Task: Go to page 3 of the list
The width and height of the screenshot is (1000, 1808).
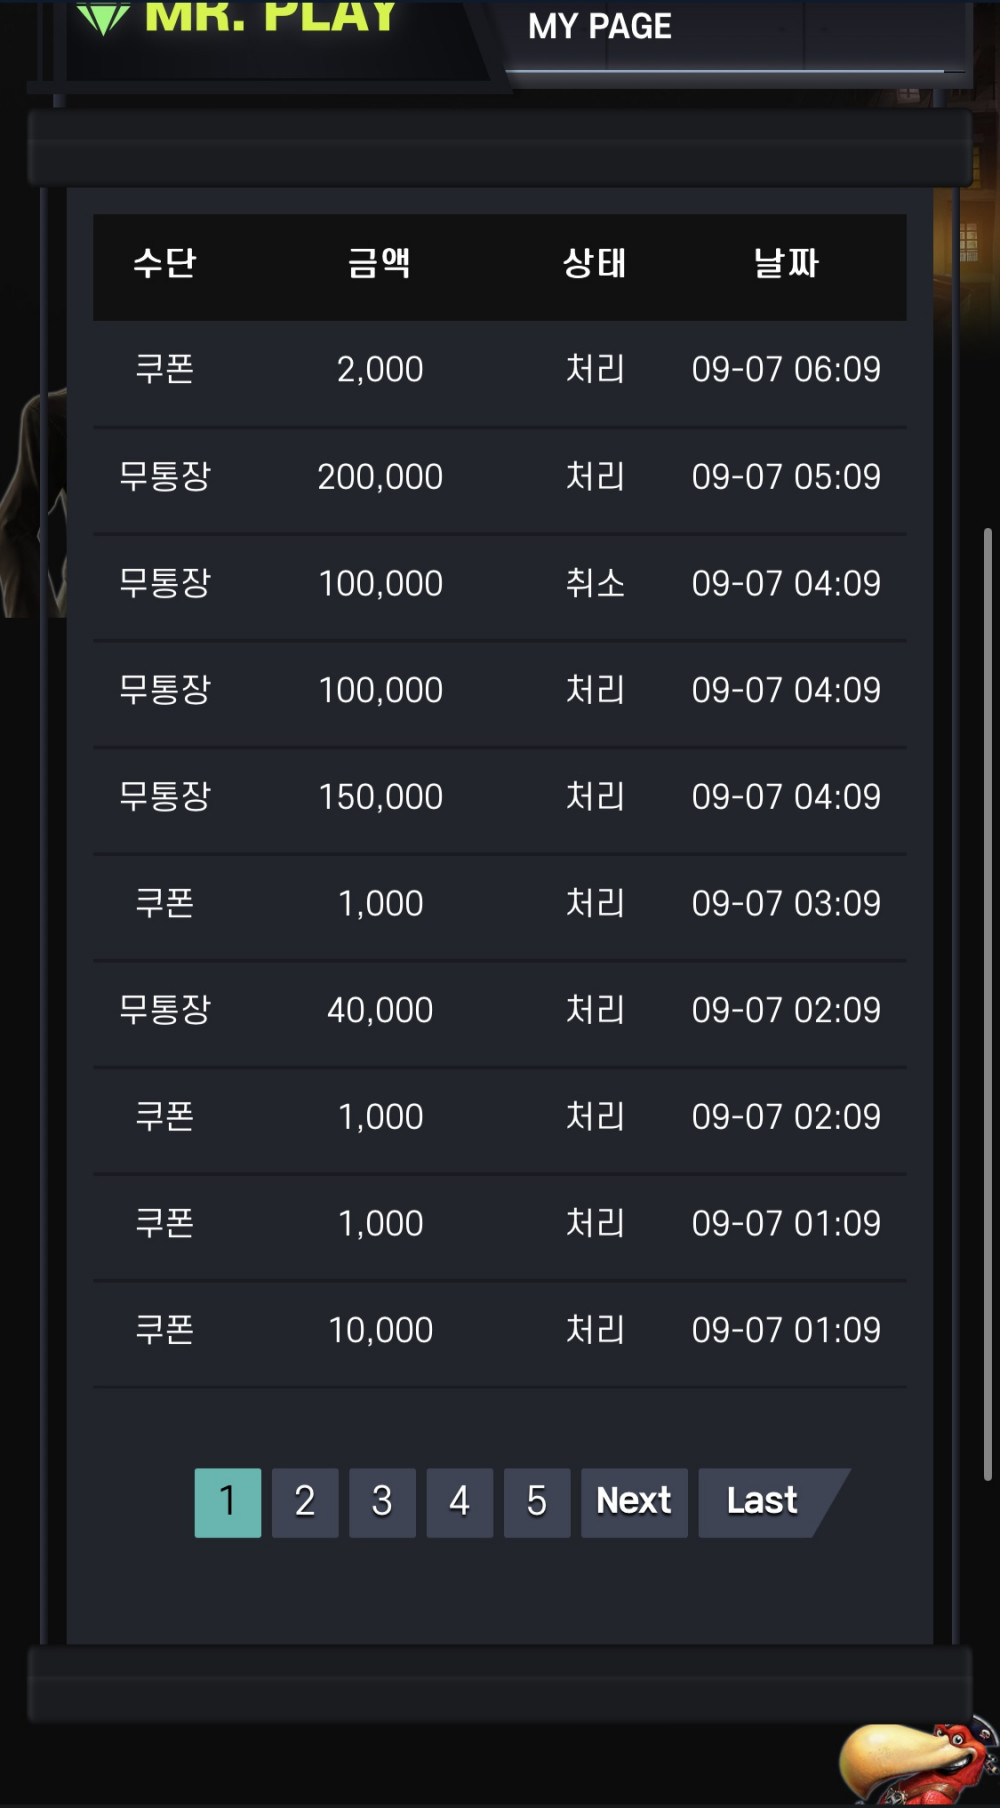Action: coord(382,1502)
